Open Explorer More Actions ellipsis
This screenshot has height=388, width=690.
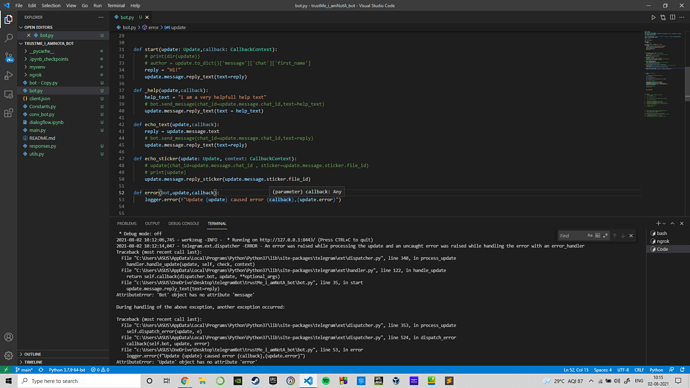[x=101, y=17]
